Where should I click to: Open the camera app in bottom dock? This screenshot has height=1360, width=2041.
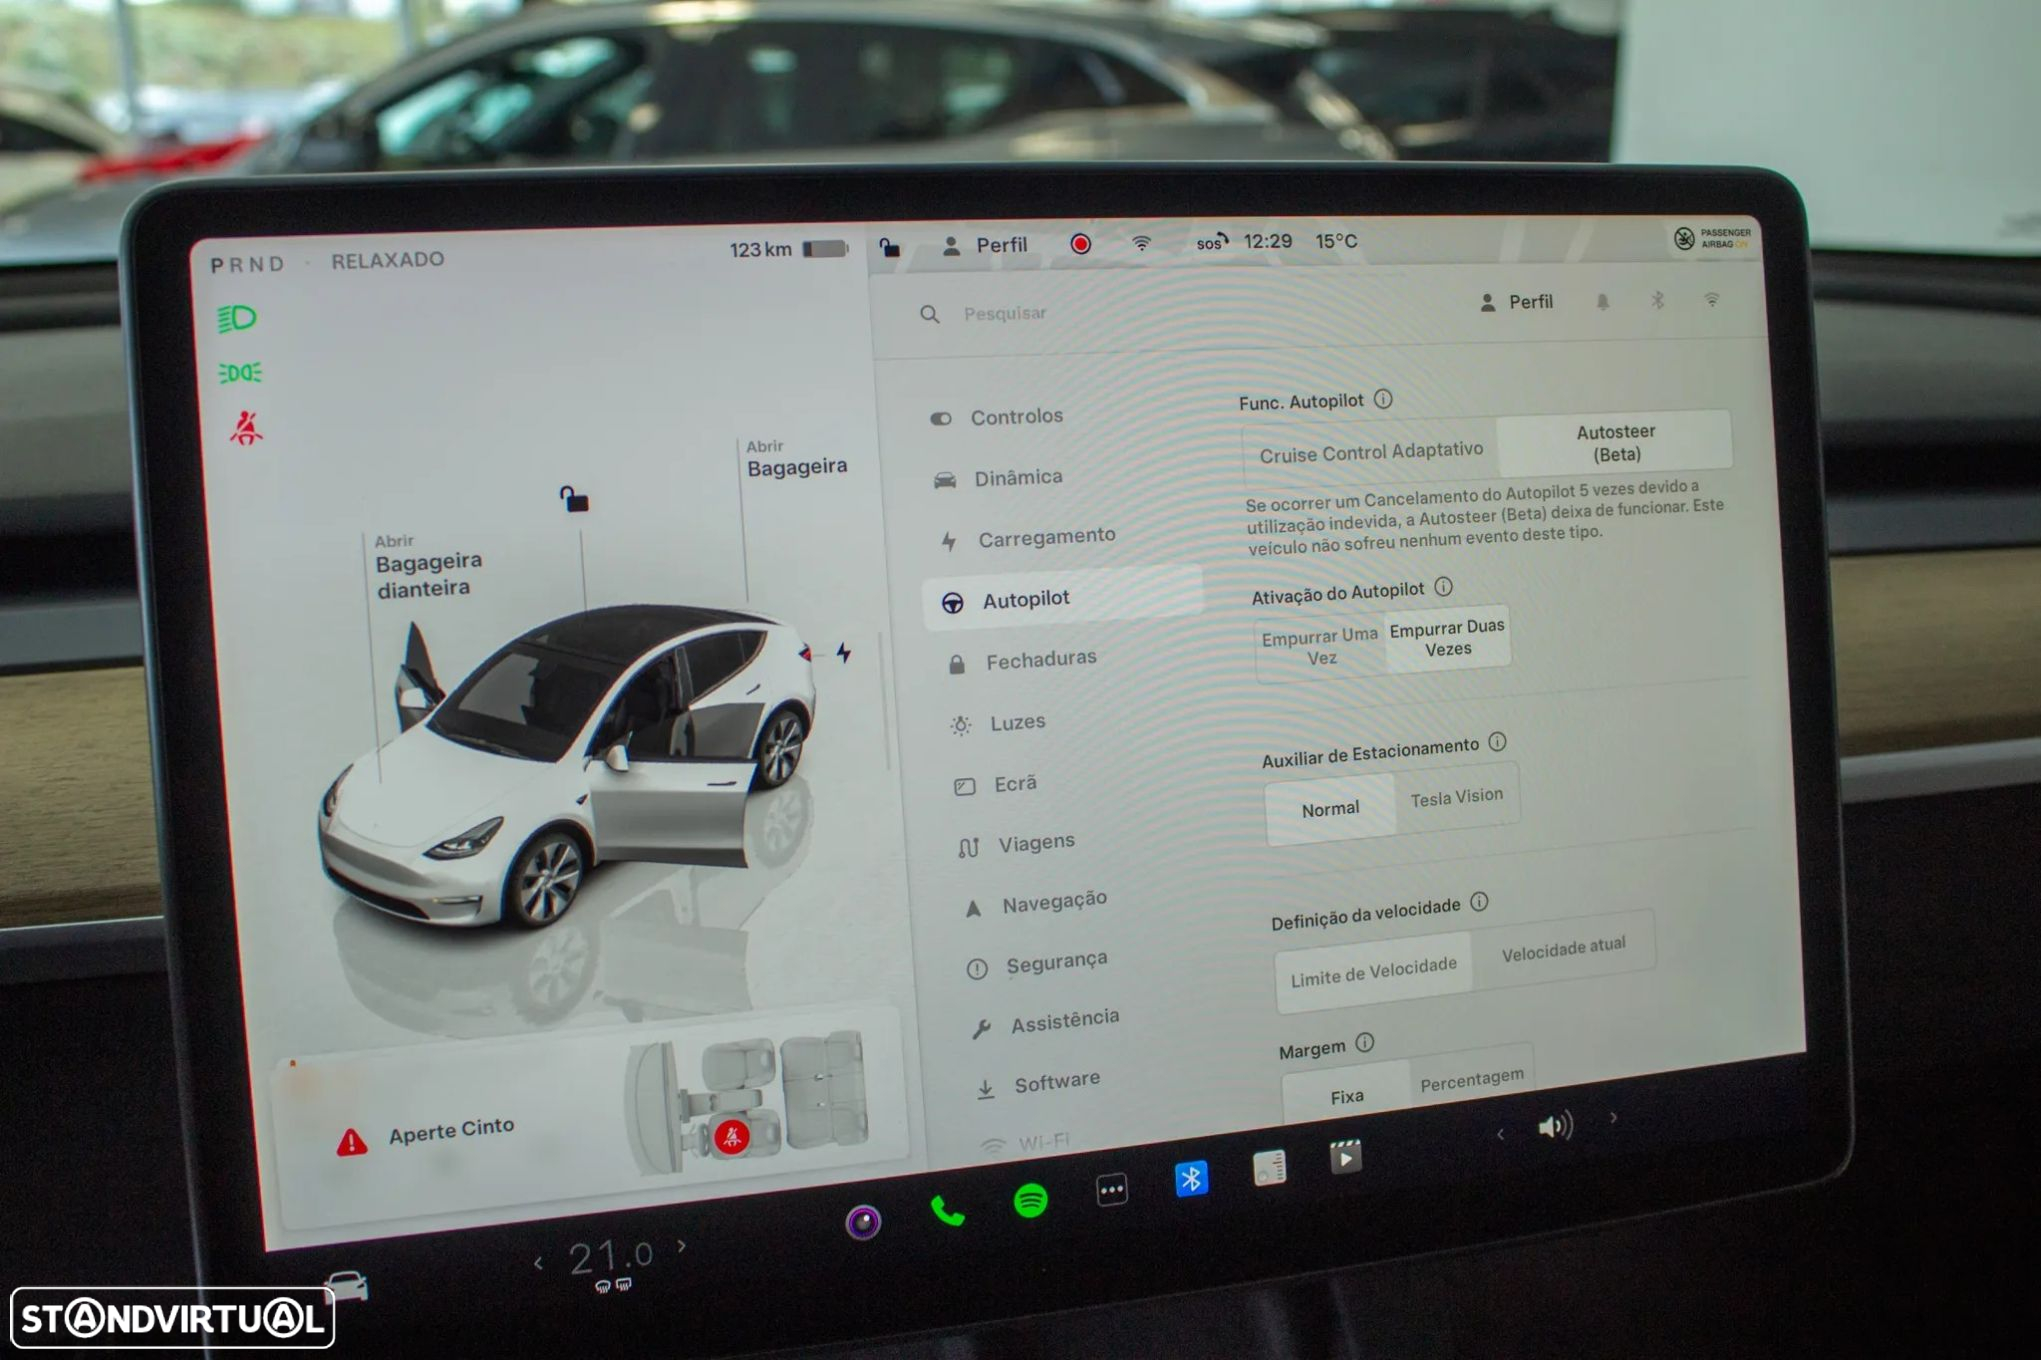[x=863, y=1222]
